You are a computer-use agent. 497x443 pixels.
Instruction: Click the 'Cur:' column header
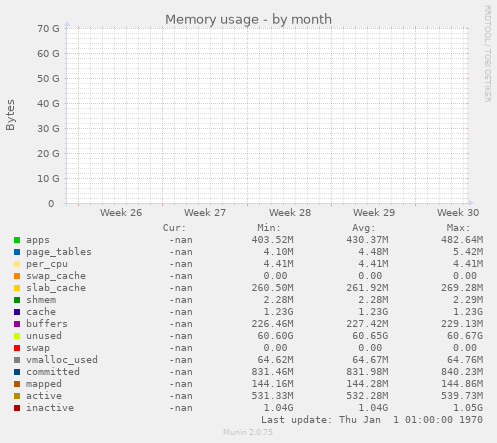coord(174,228)
